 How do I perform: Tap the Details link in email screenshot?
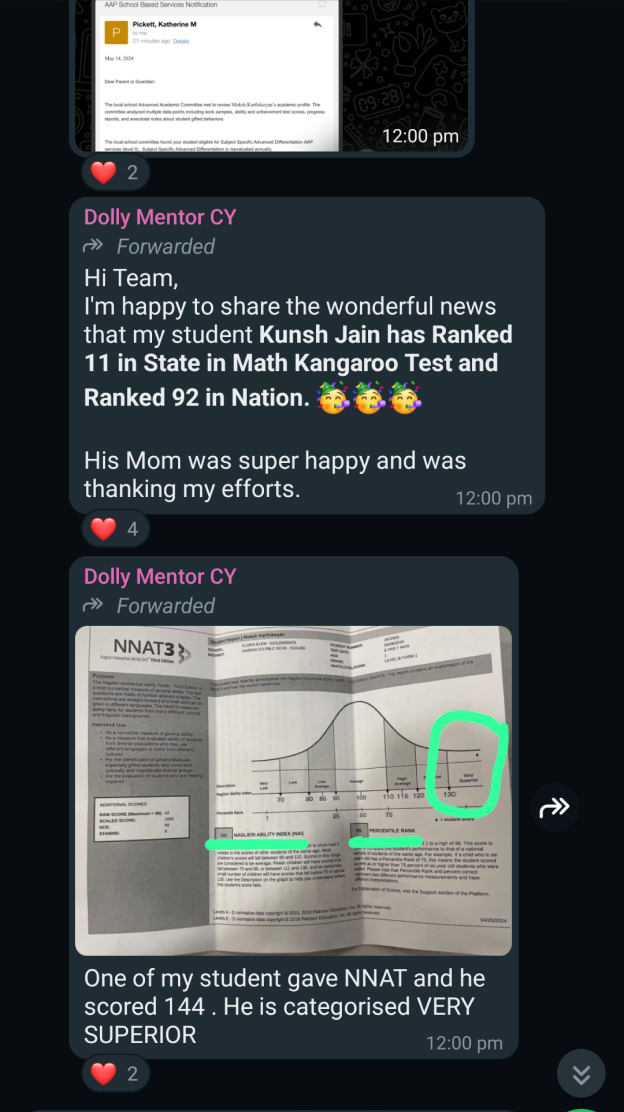181,41
